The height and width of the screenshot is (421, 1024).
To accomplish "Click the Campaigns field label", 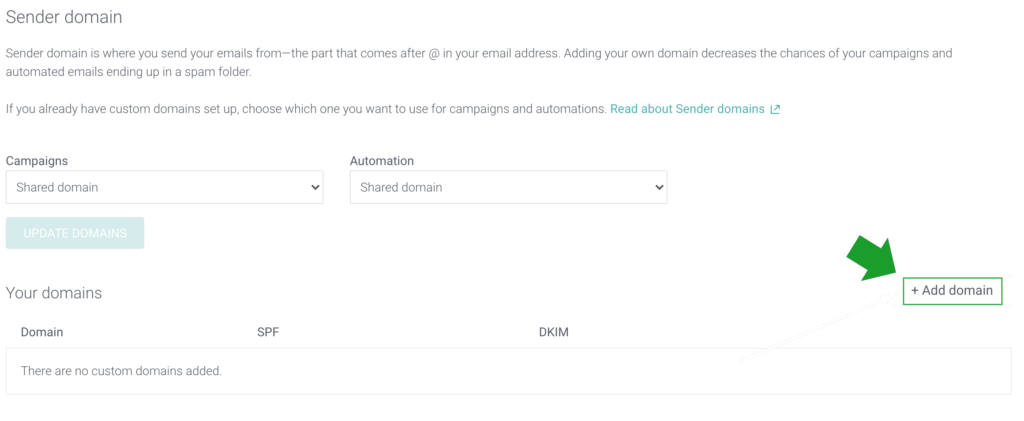I will click(x=37, y=161).
